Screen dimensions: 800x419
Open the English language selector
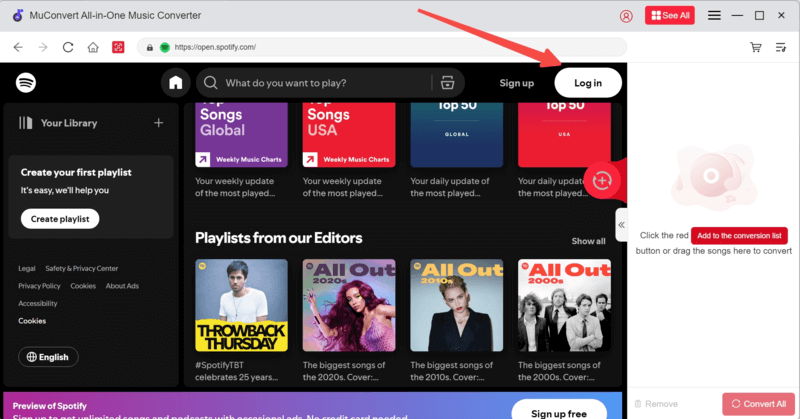pos(48,357)
